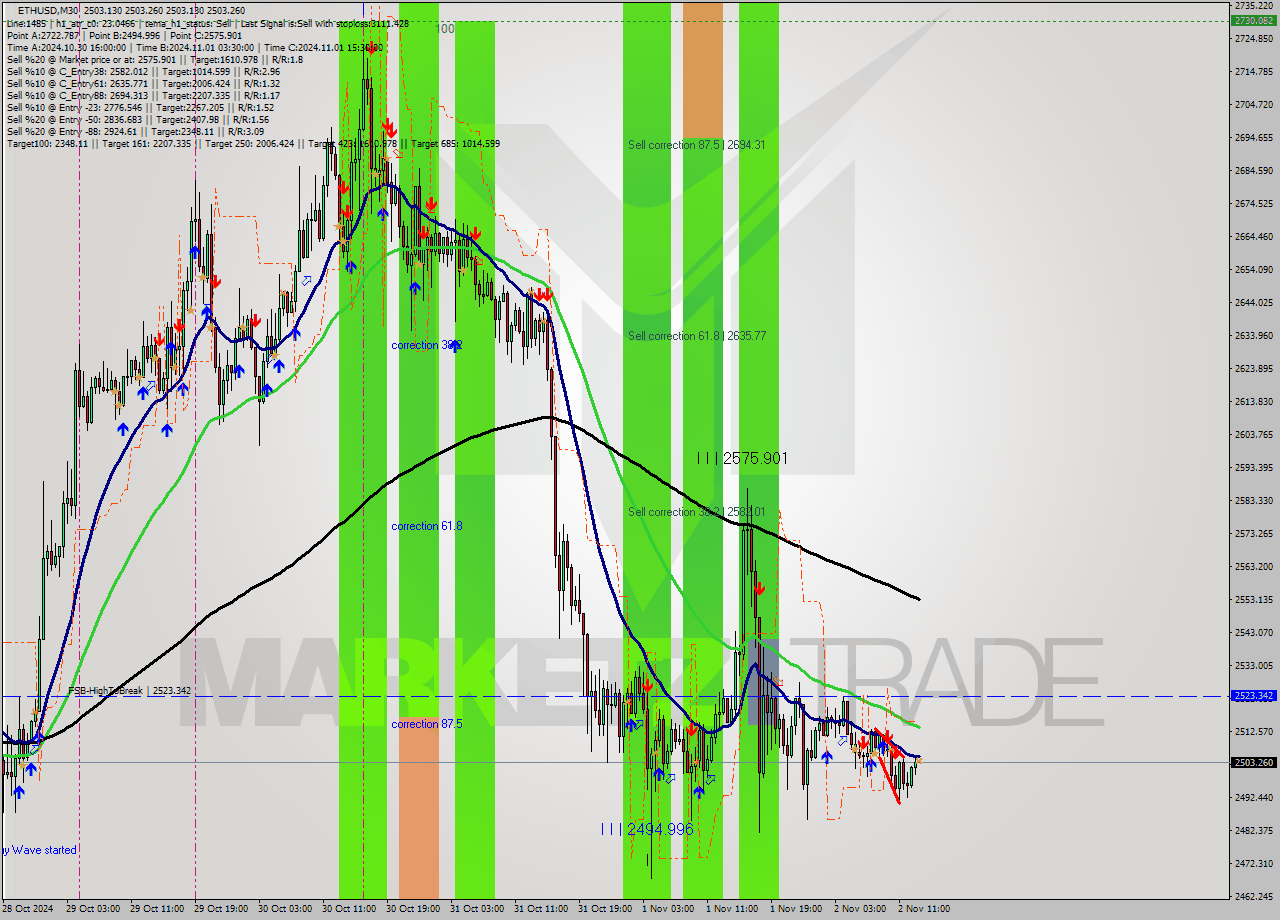Click the current price tag 2503.260
Screen dimensions: 1280x920
(1254, 763)
